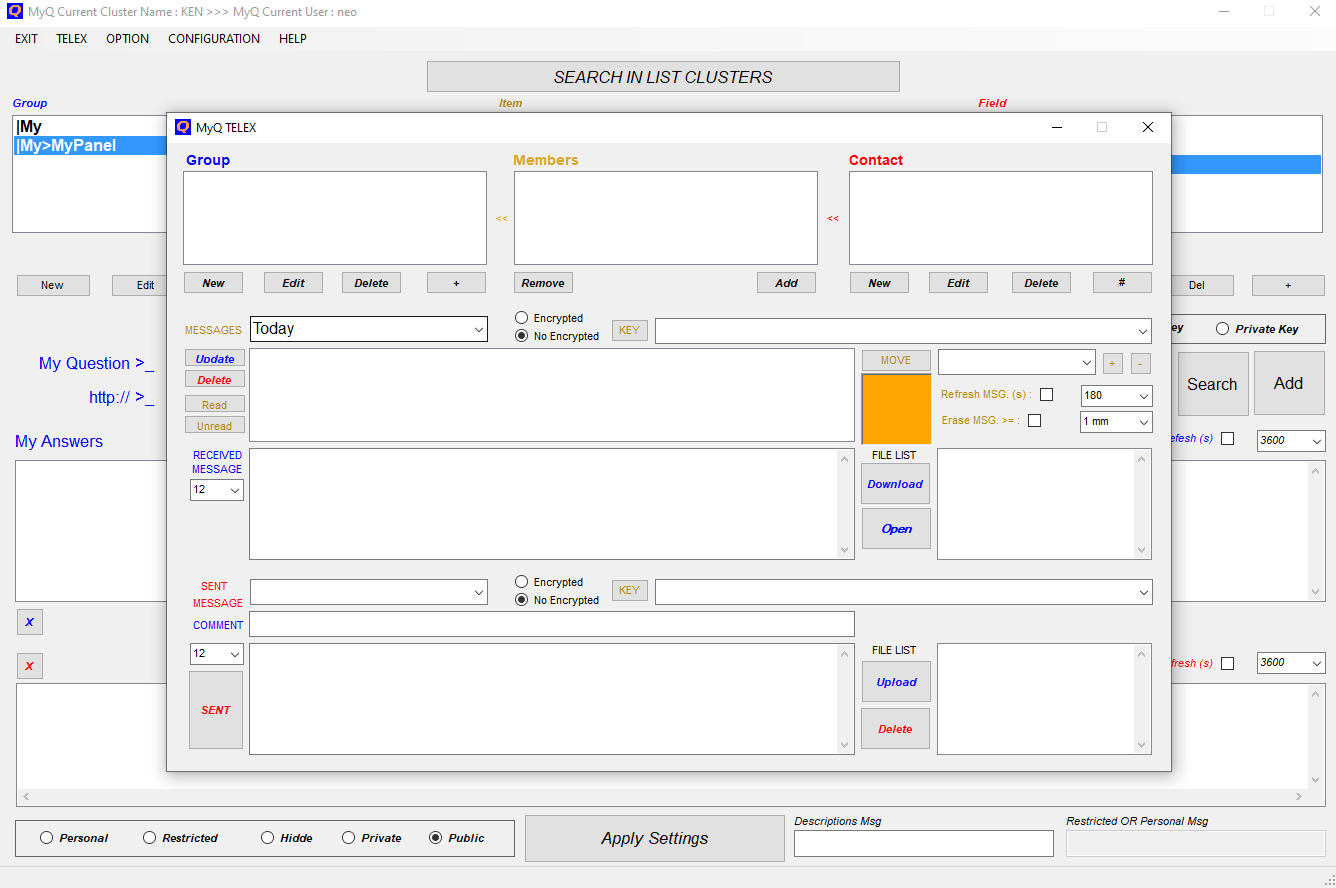This screenshot has height=888, width=1336.
Task: Click the blue x button below My Answers
Action: coord(30,622)
